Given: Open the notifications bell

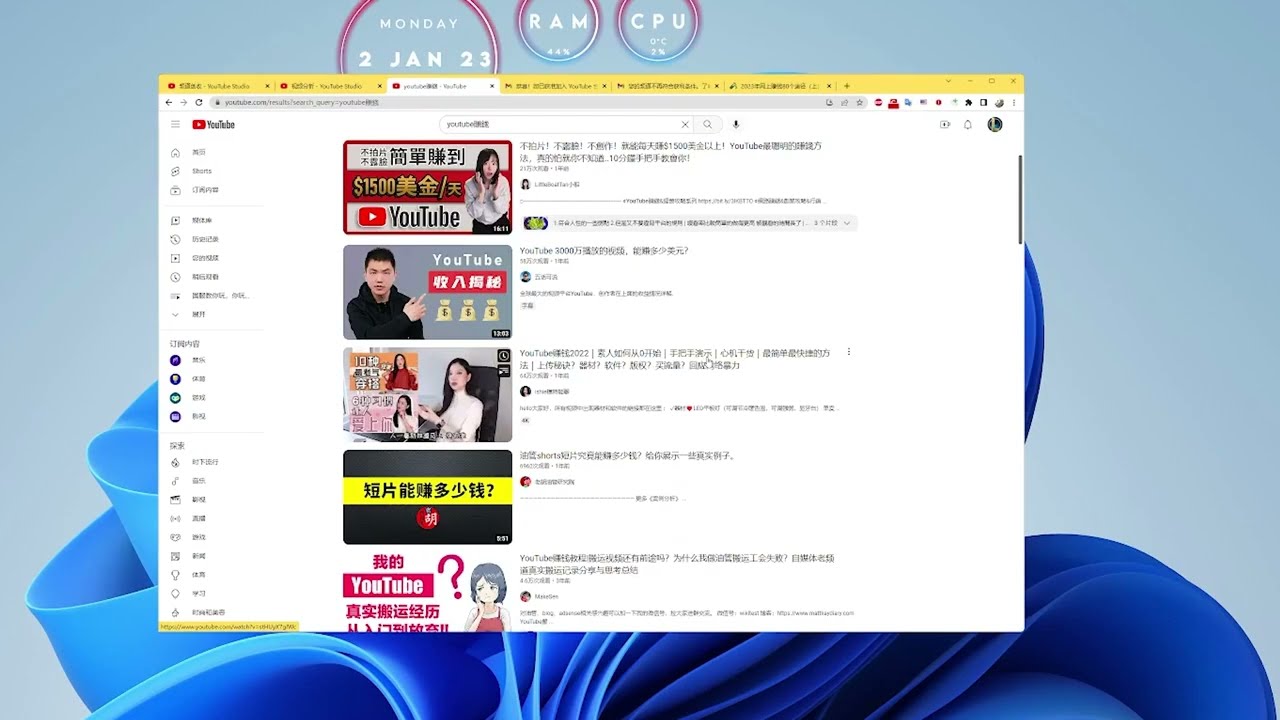Looking at the screenshot, I should tap(967, 124).
